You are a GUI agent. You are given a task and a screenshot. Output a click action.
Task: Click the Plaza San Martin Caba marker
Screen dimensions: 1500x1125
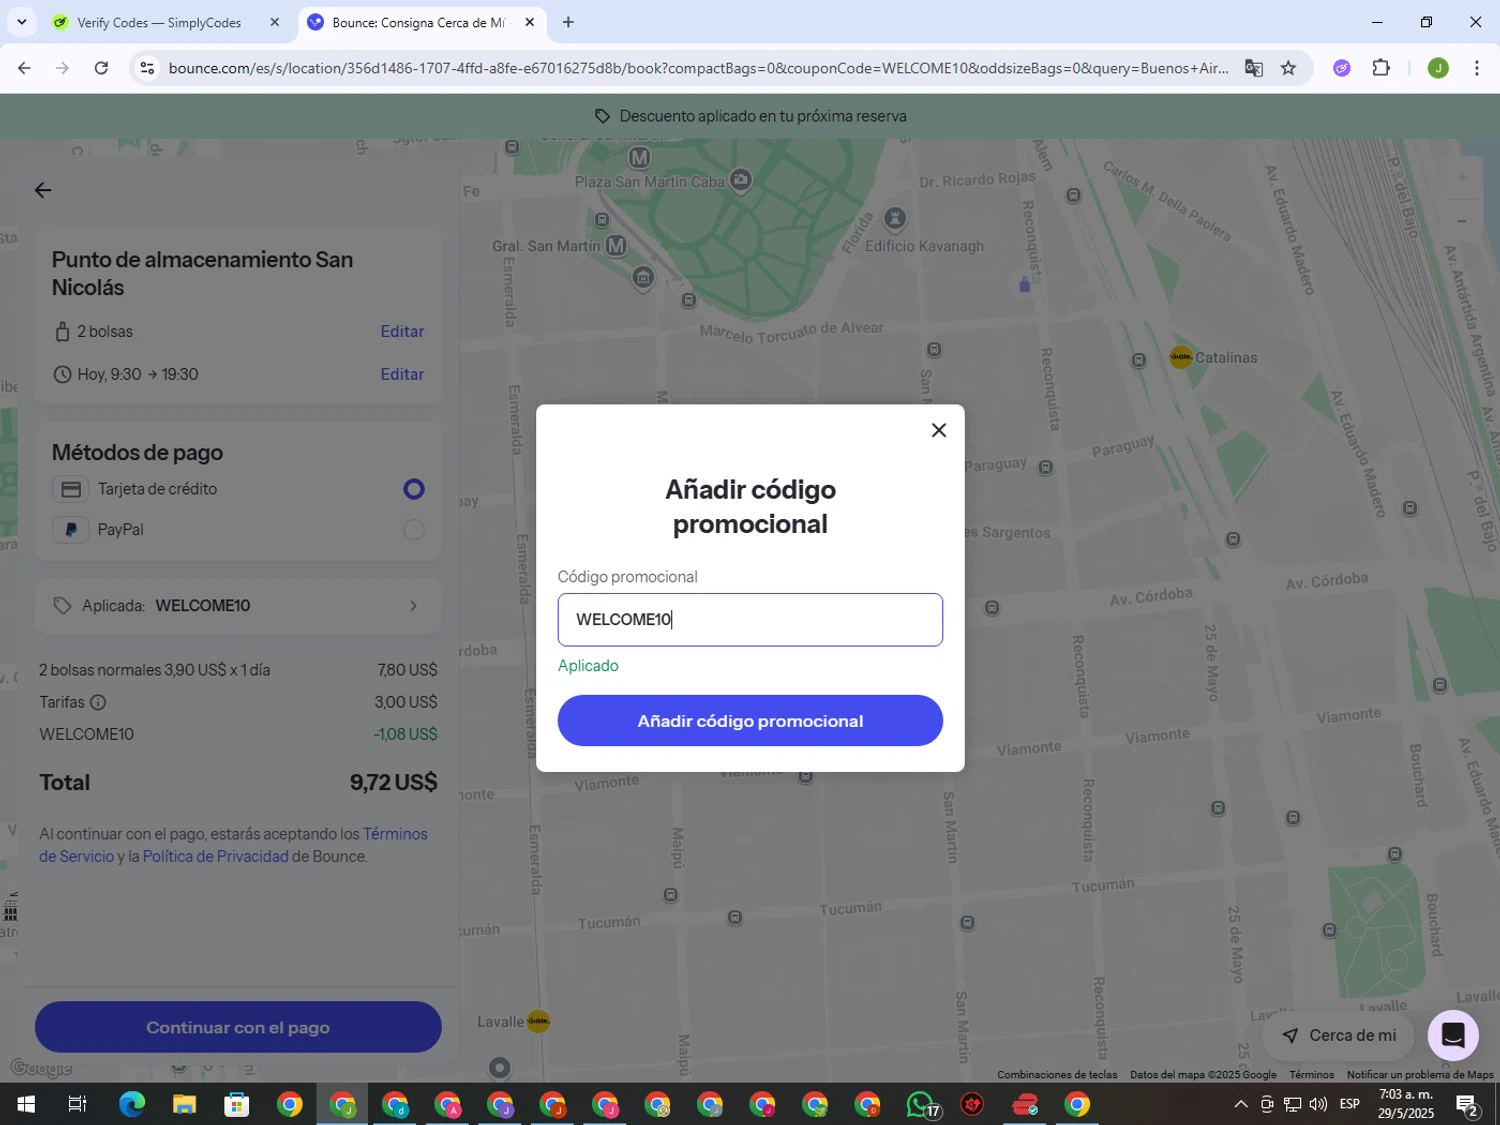click(741, 180)
